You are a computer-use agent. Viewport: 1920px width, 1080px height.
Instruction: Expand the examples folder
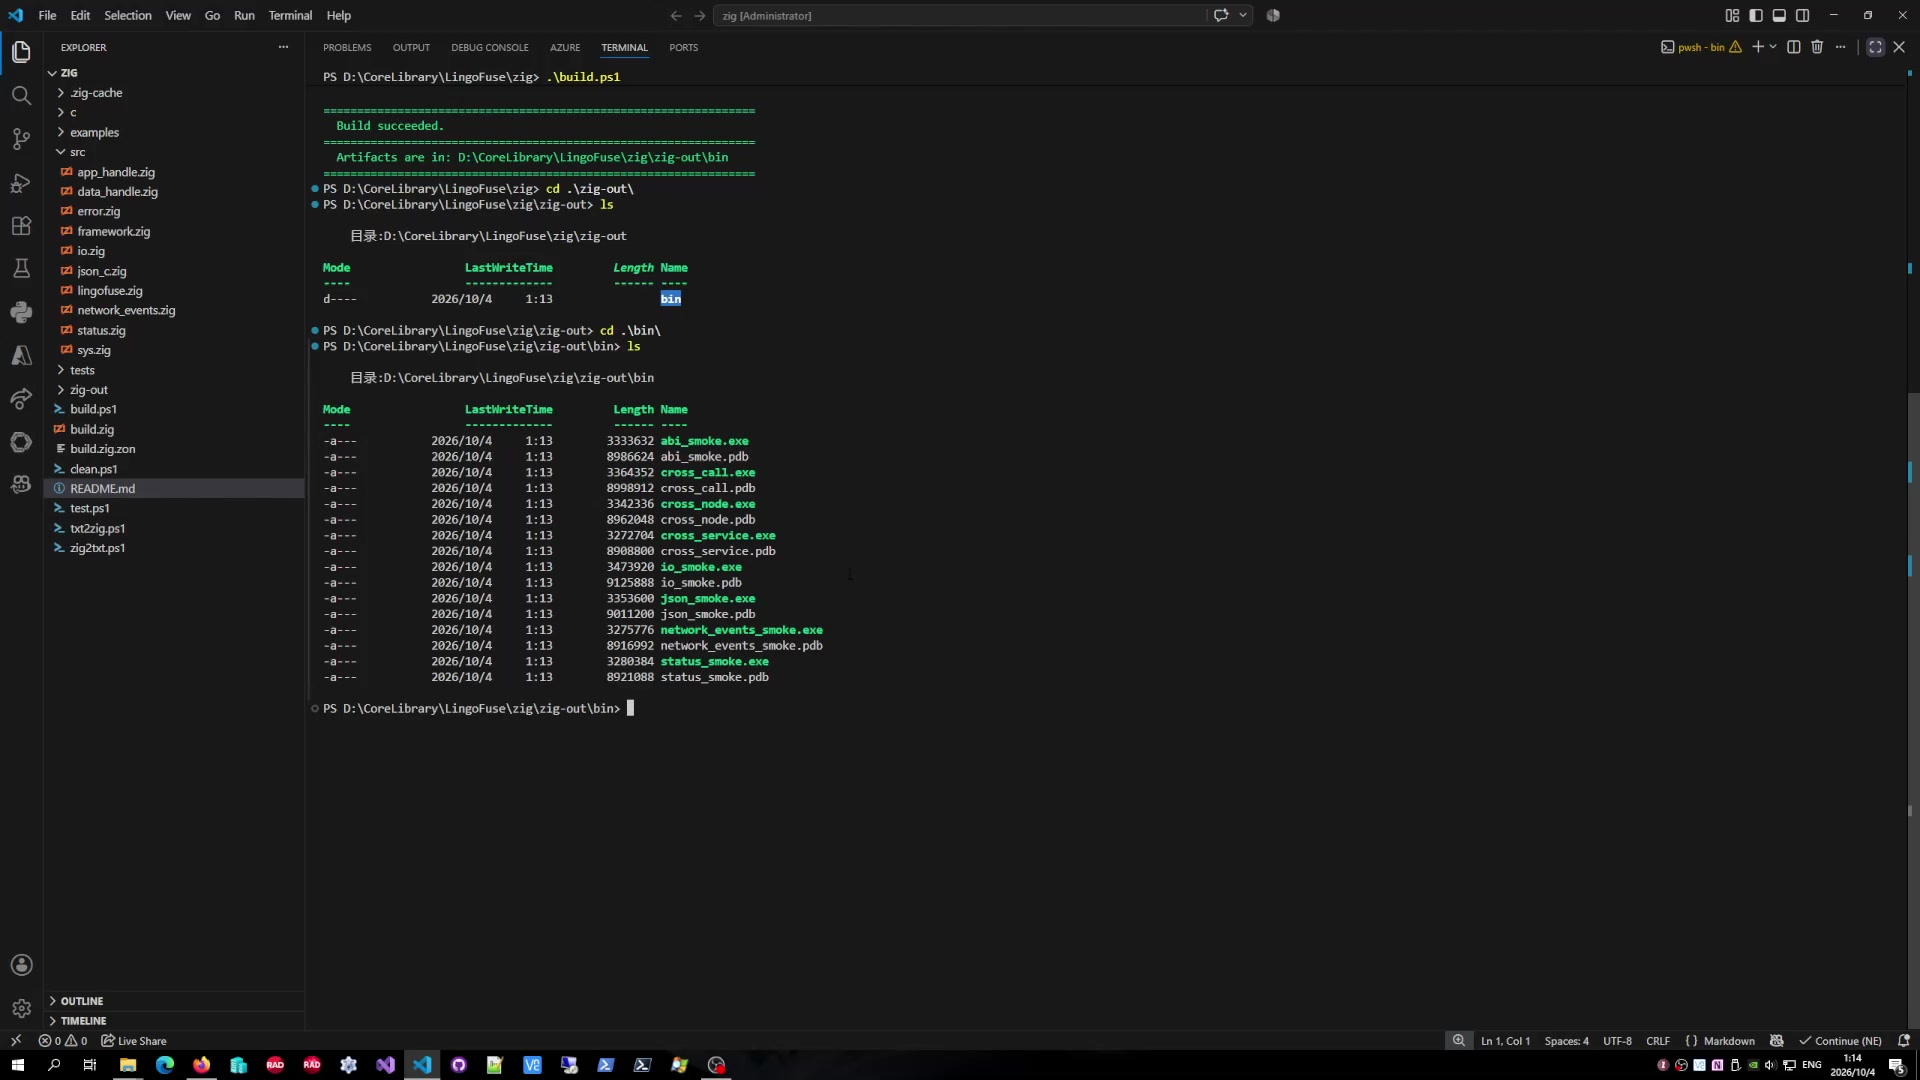click(94, 132)
